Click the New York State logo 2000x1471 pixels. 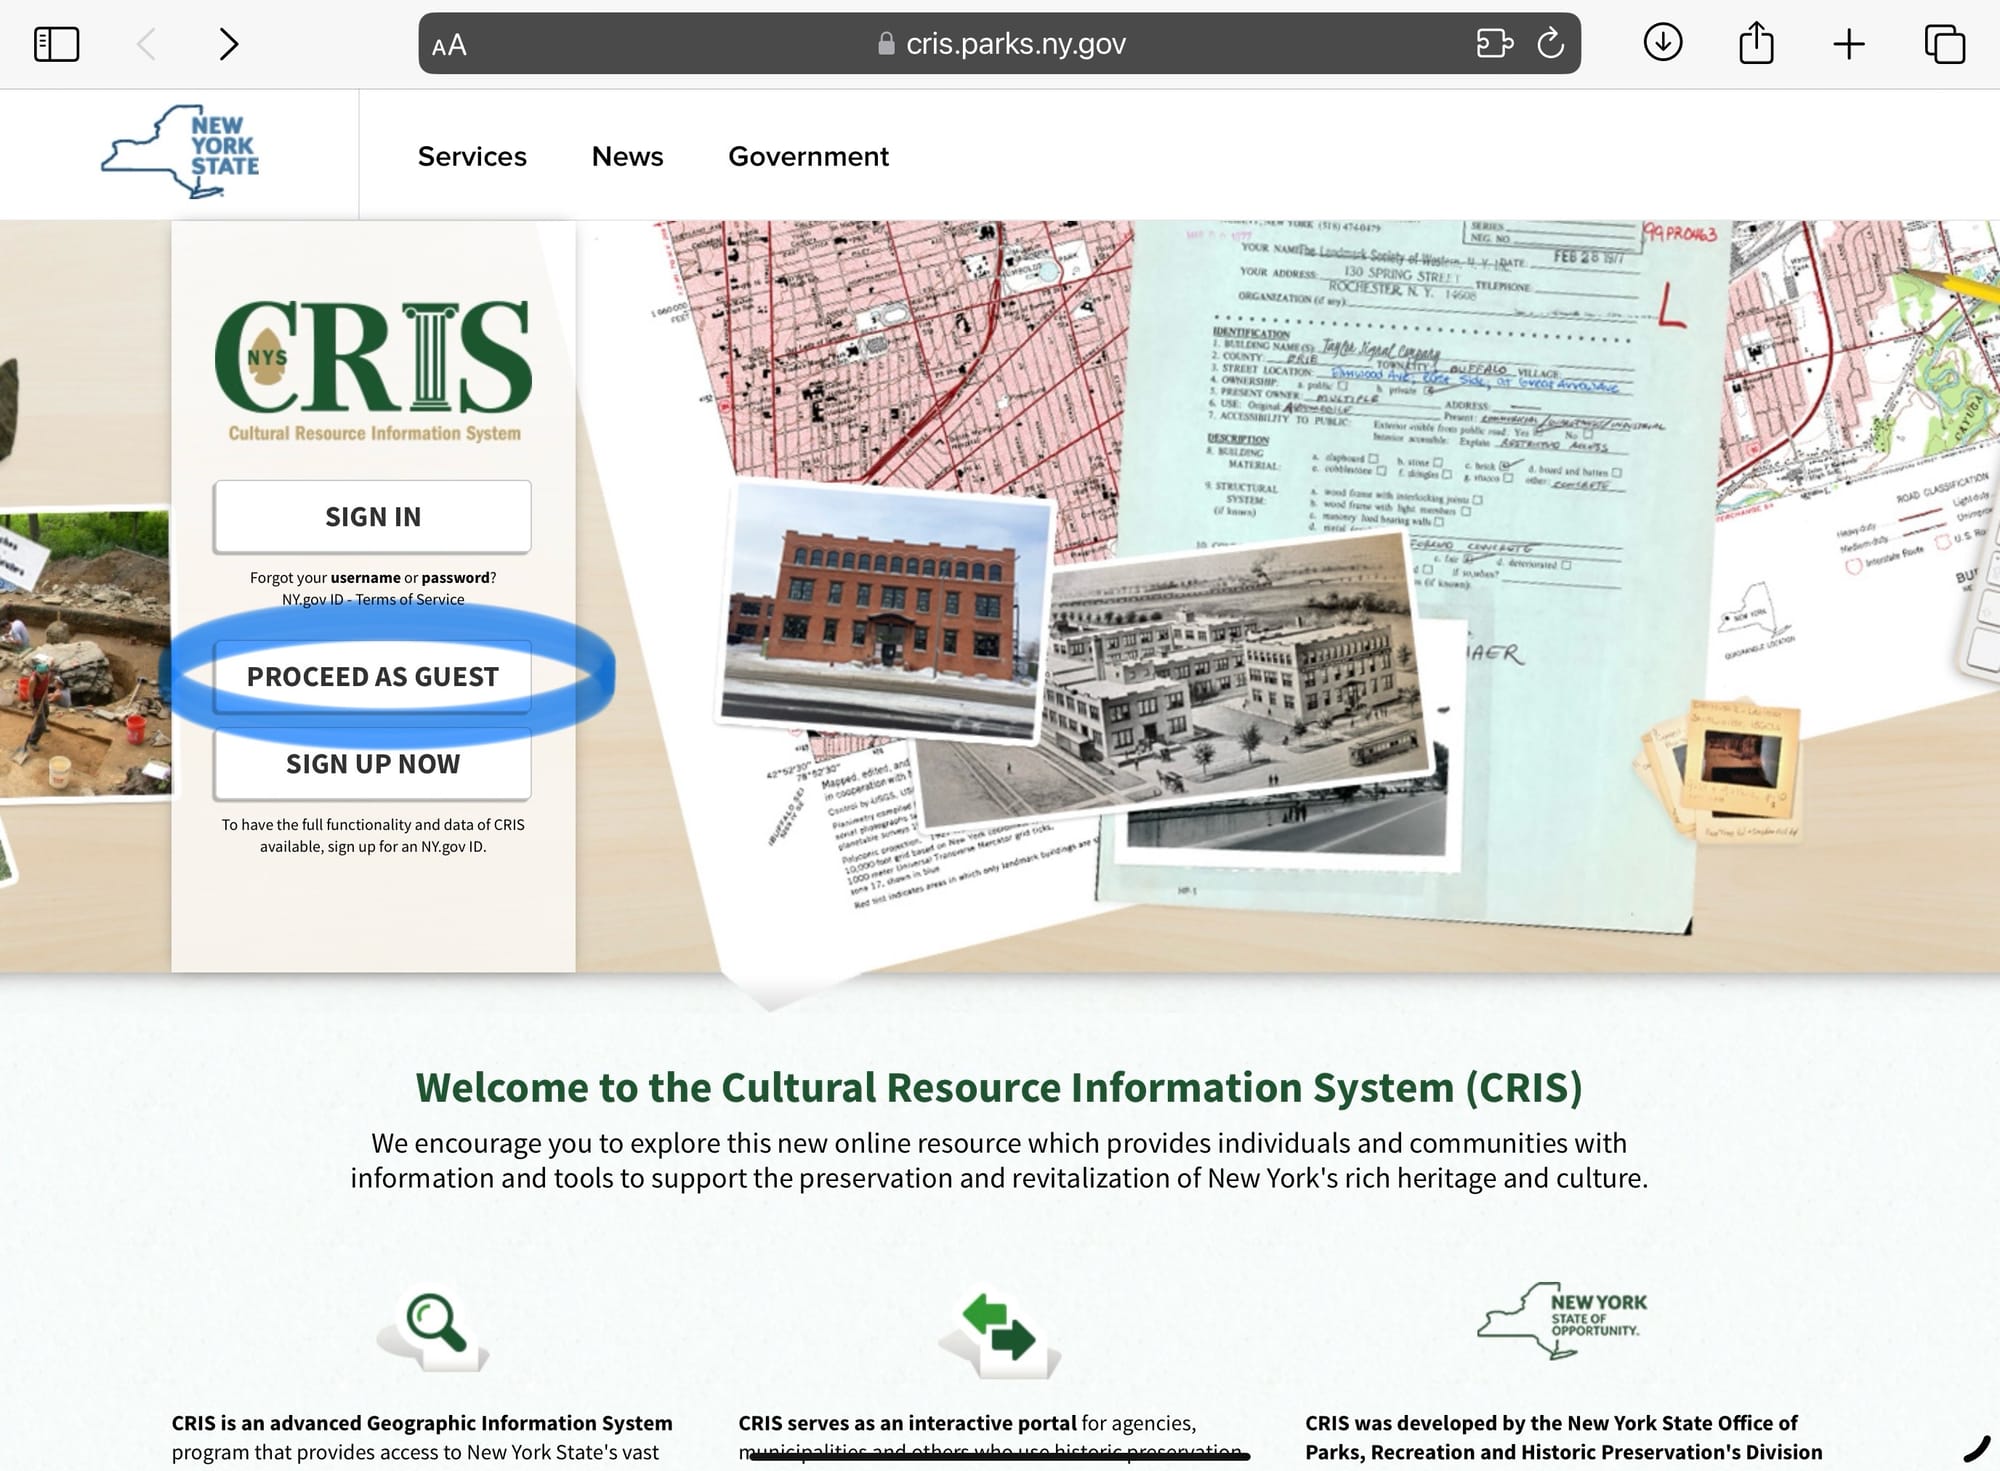(181, 152)
